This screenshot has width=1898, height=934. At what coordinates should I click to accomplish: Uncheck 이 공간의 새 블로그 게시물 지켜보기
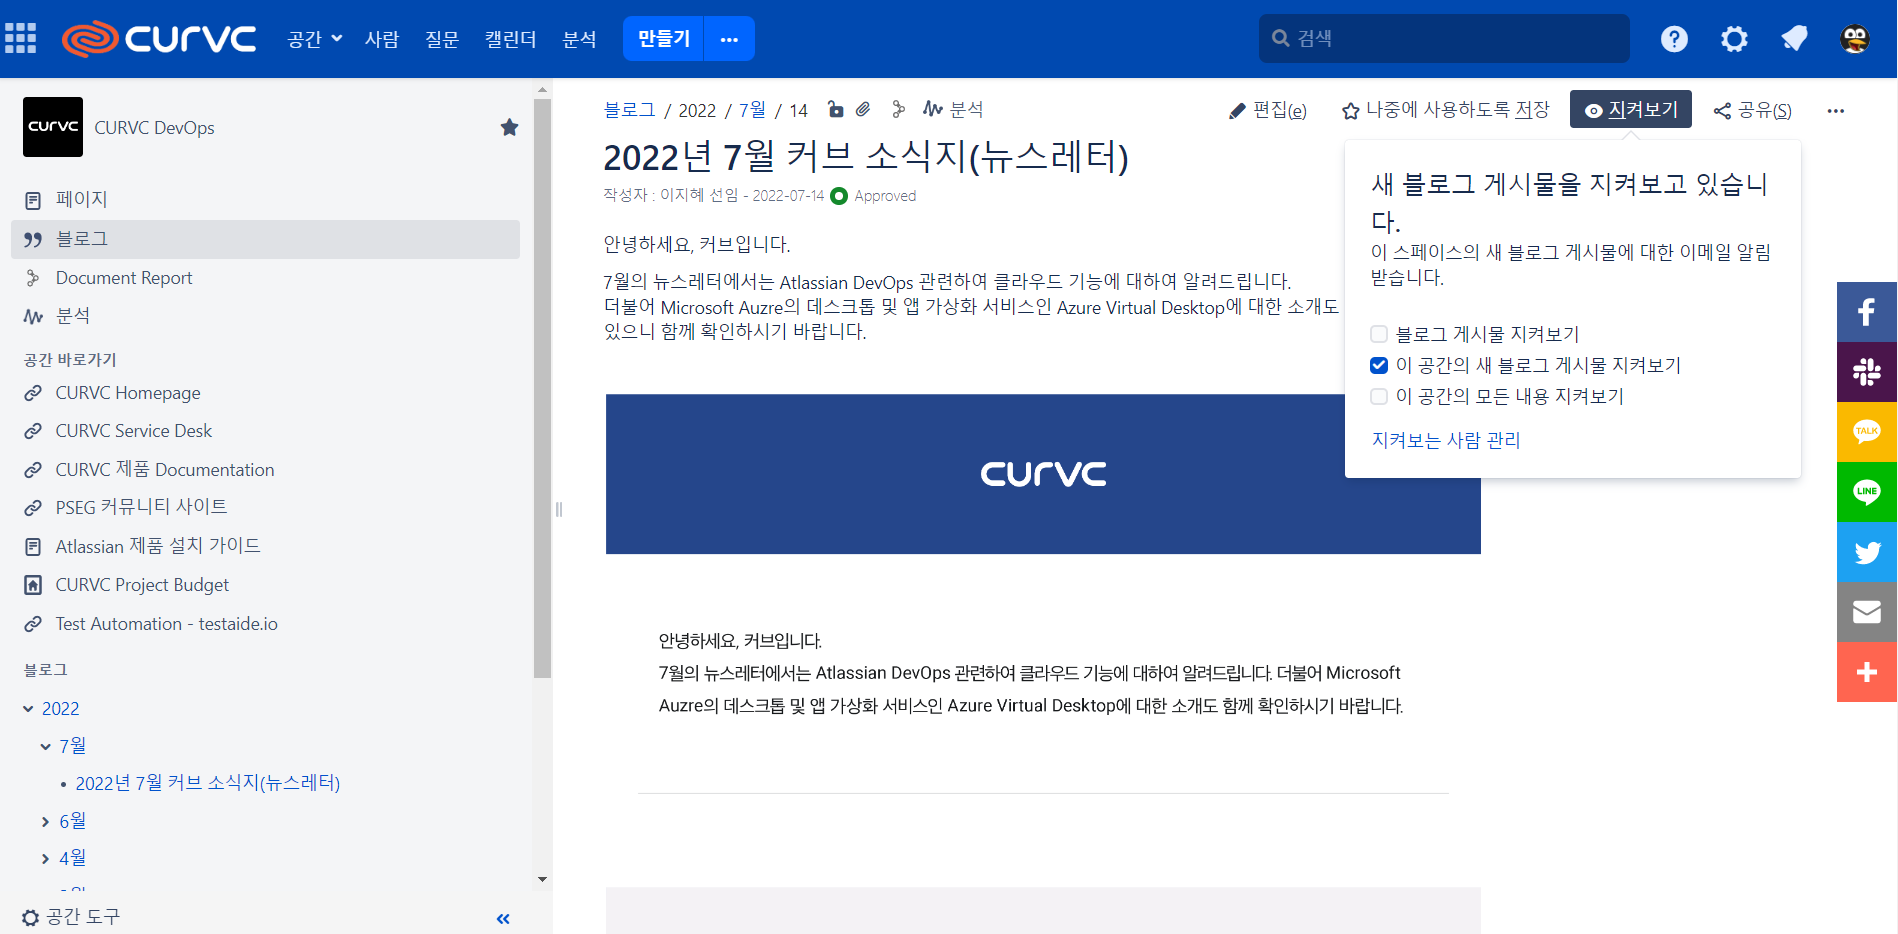click(1379, 365)
